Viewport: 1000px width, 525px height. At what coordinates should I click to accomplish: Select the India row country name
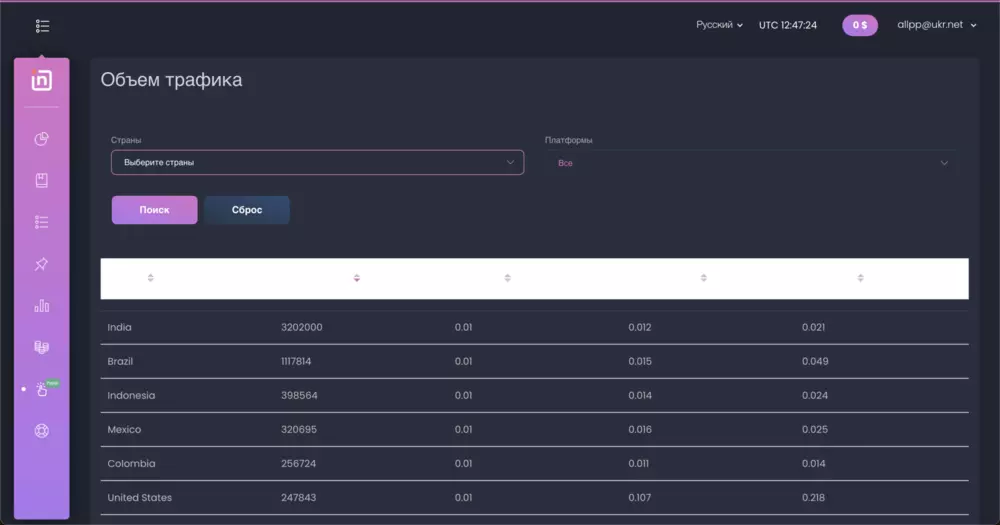tap(119, 327)
